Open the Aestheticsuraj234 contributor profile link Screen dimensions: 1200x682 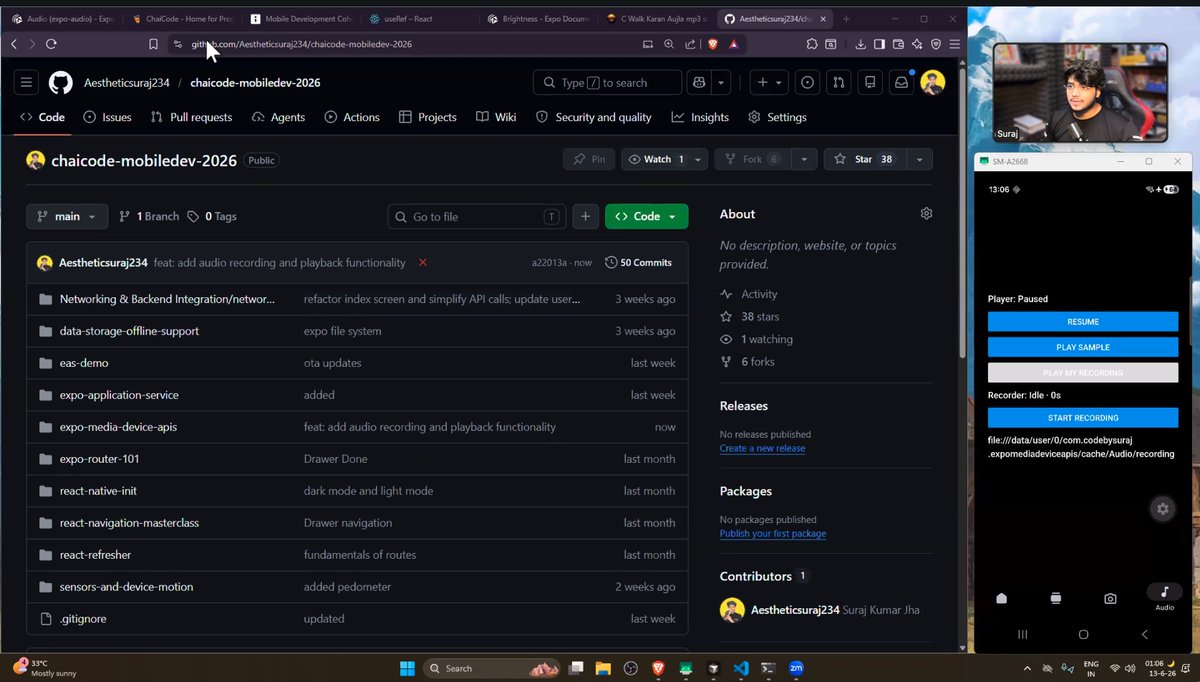click(795, 610)
